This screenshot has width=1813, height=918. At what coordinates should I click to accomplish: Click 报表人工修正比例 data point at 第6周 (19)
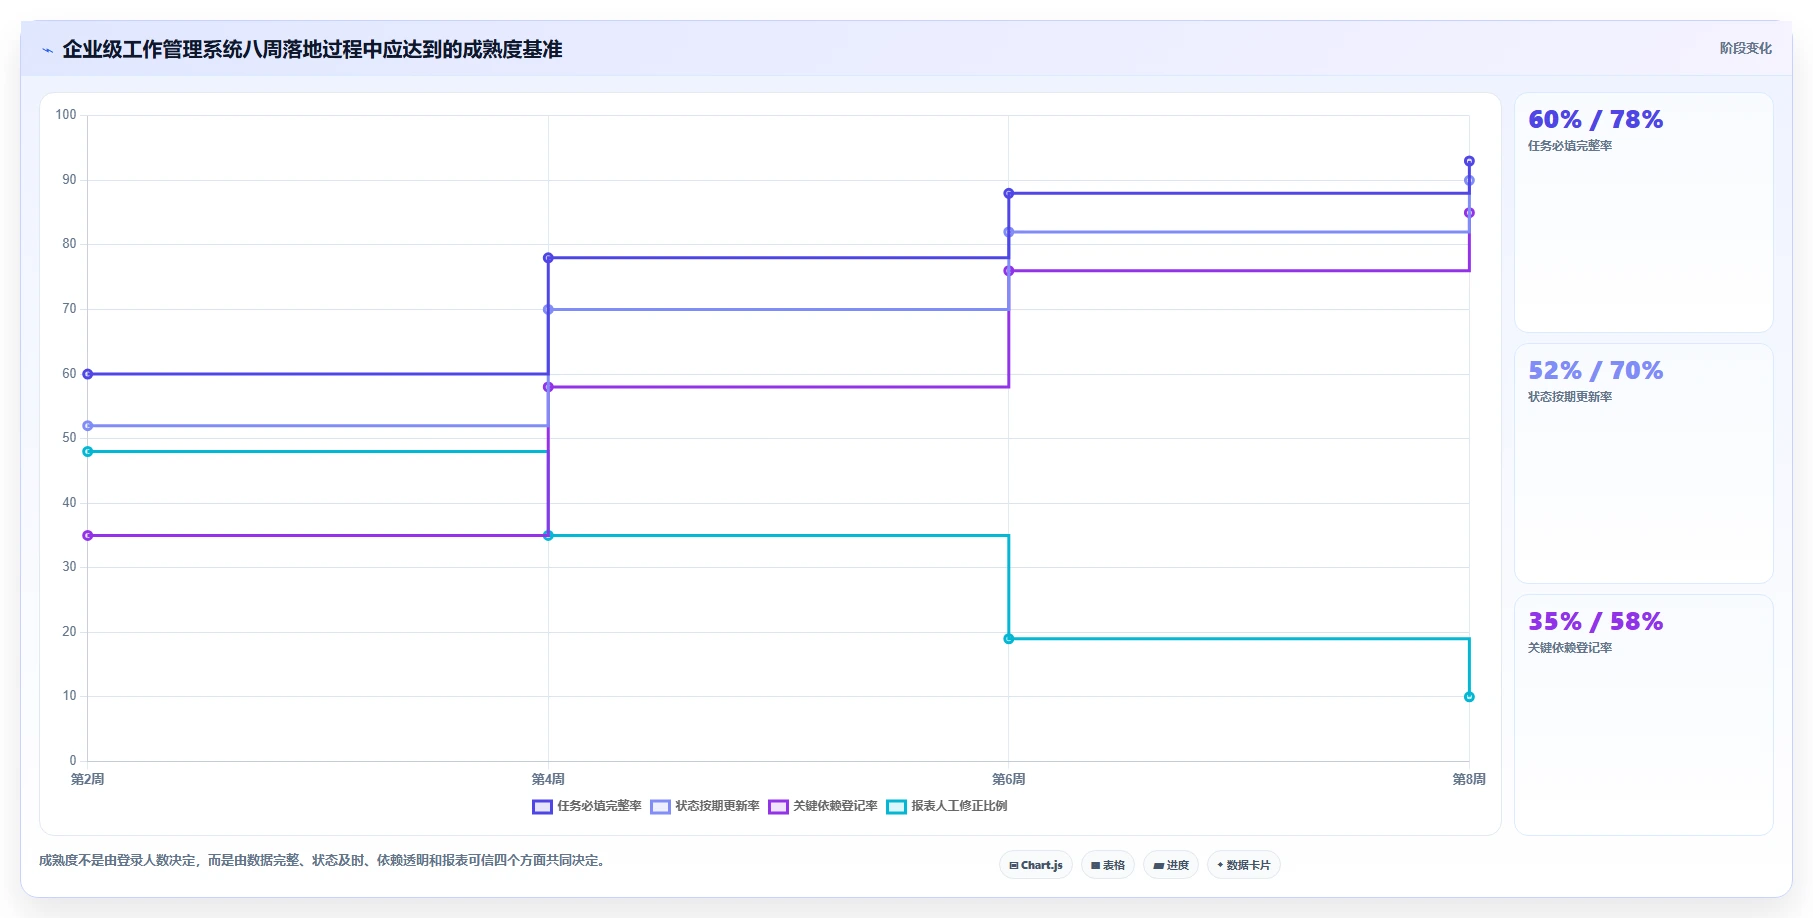1009,639
